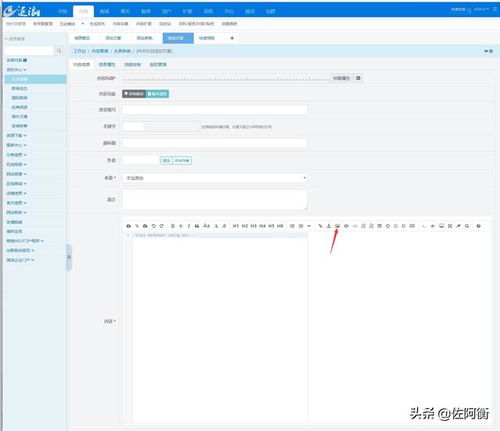Collapse the expanded sidebar category above highlighted item
The height and width of the screenshot is (431, 500).
pyautogui.click(x=16, y=70)
